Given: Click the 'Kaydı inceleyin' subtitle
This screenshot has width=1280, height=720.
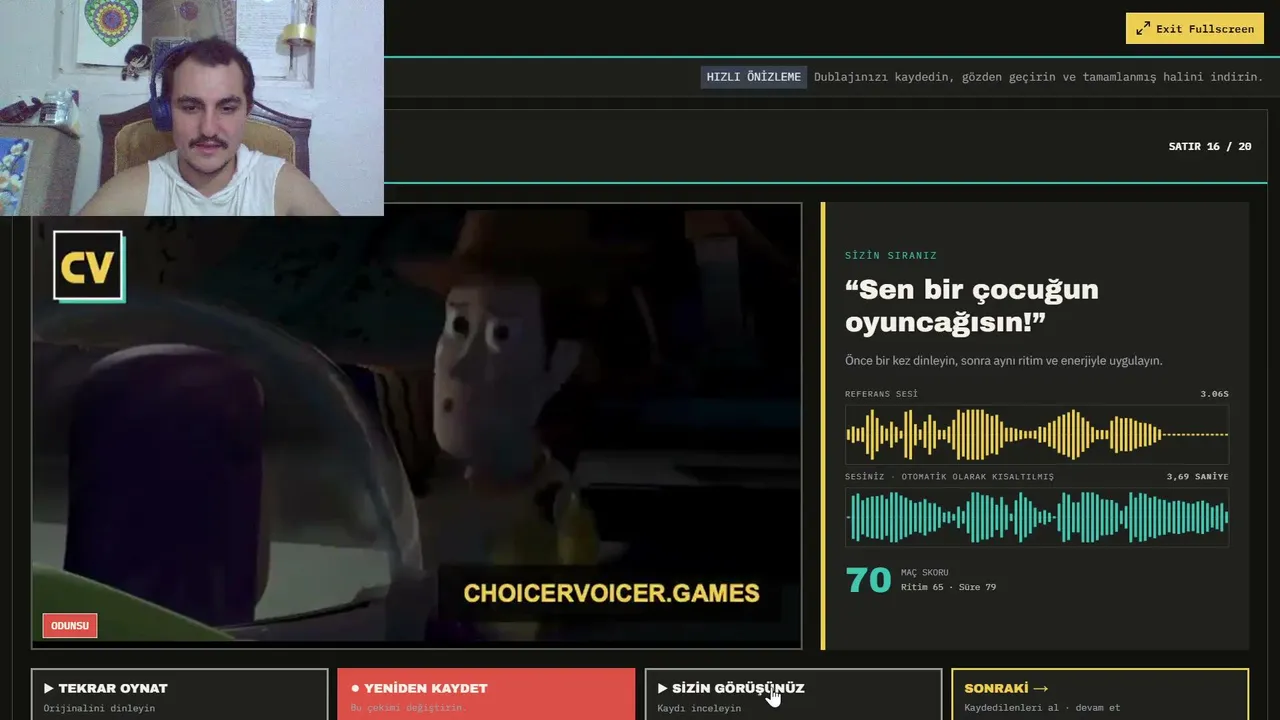Looking at the screenshot, I should pos(699,708).
